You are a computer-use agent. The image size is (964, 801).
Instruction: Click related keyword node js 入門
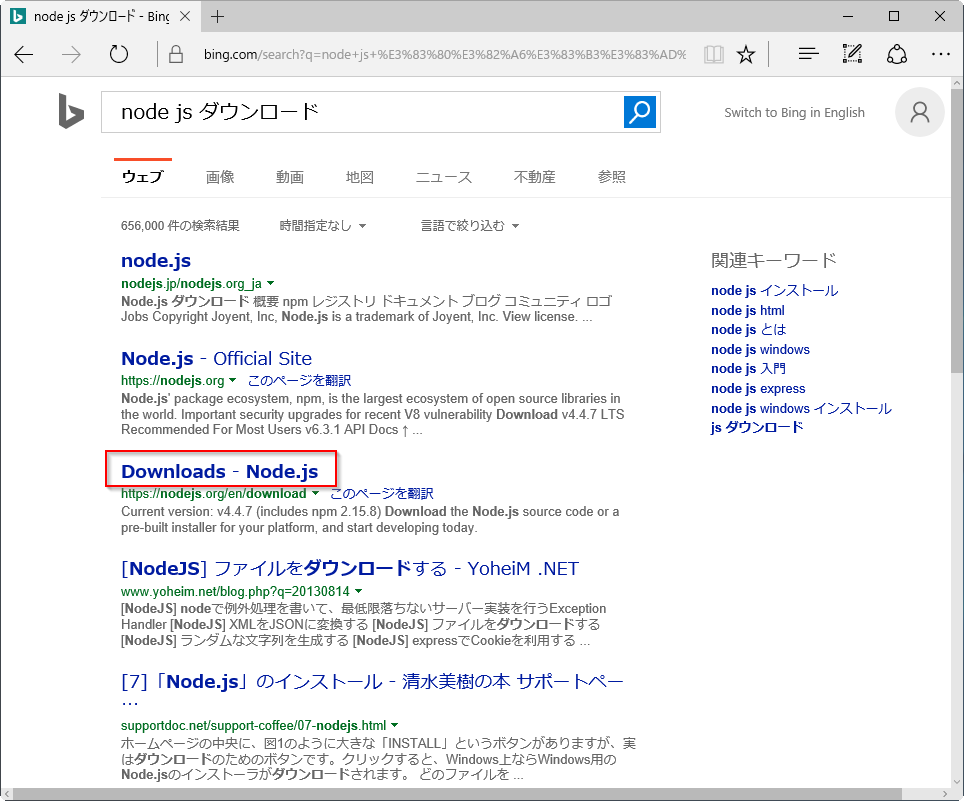pos(748,368)
